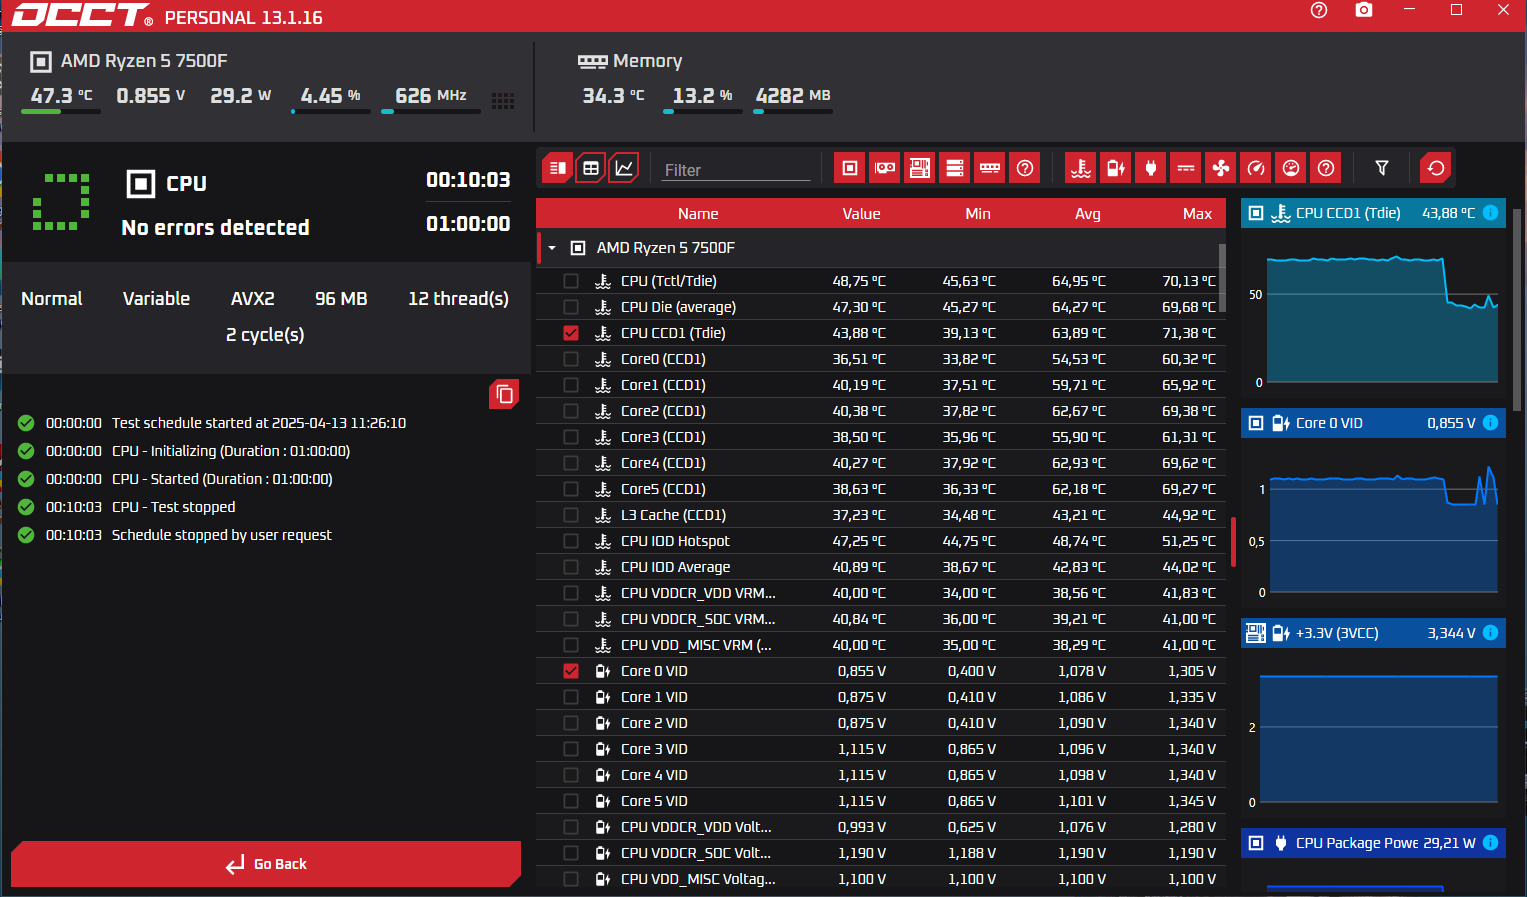Click the Memory usage '4282 MB' readout

click(x=793, y=96)
